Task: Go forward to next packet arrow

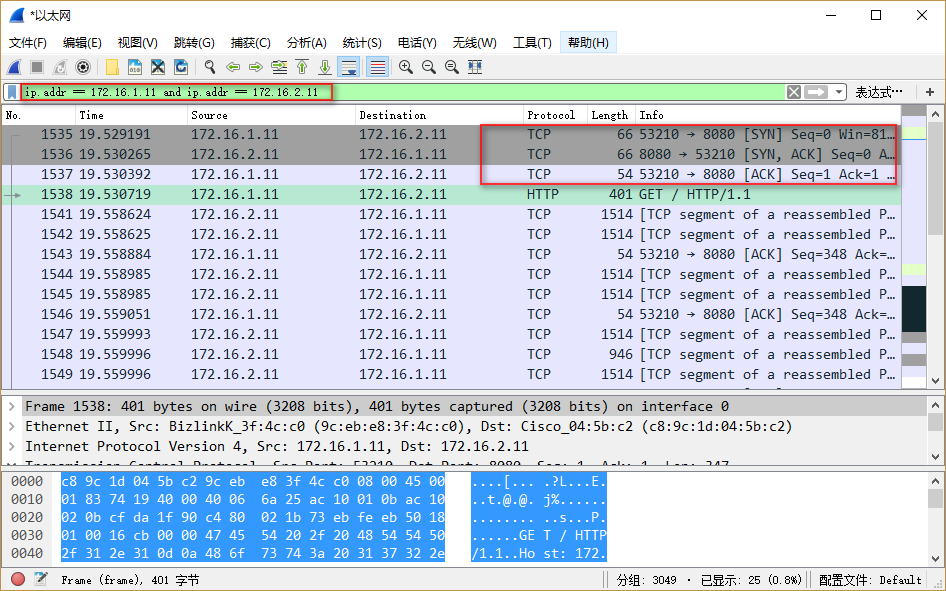Action: coord(256,67)
